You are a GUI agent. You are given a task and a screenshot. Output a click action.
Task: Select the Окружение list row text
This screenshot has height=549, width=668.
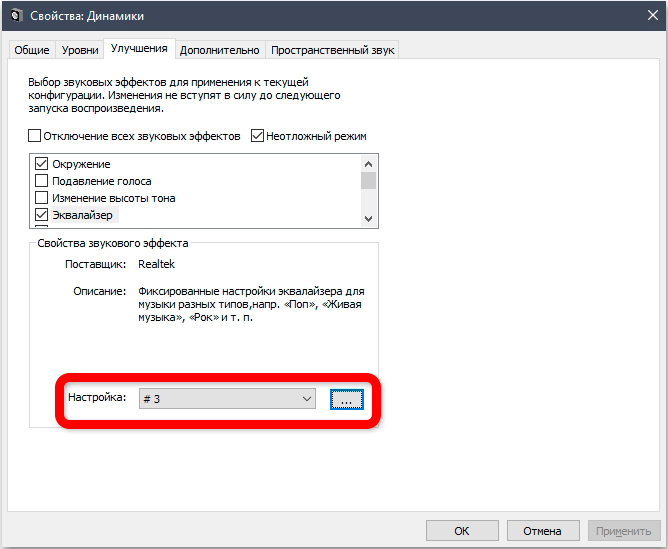[x=81, y=164]
